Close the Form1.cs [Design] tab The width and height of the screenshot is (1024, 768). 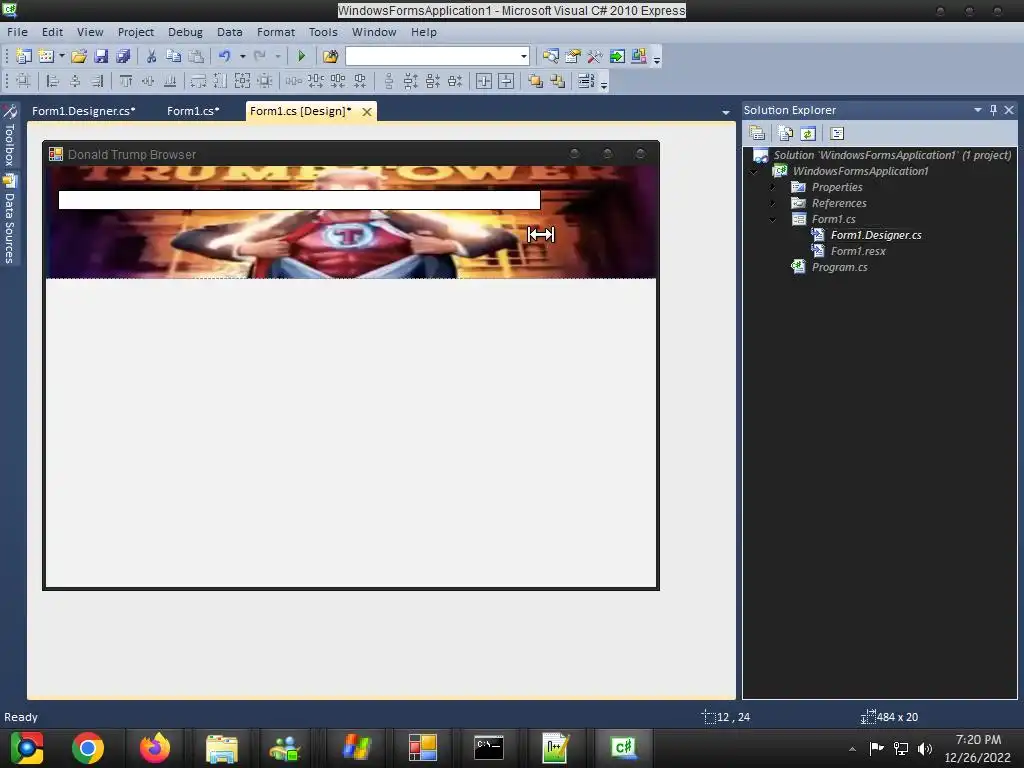(367, 112)
